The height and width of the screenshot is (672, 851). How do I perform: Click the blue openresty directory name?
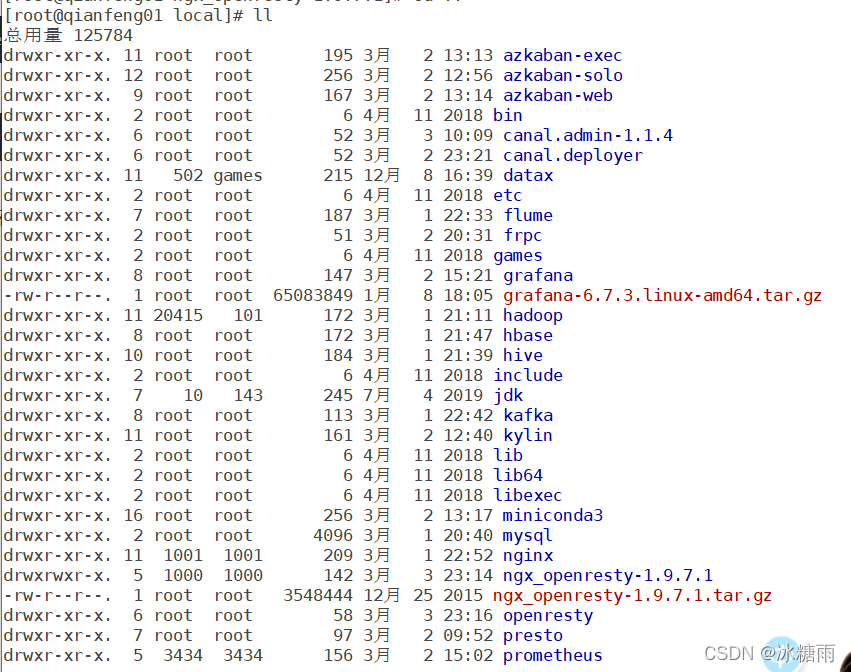pyautogui.click(x=548, y=616)
